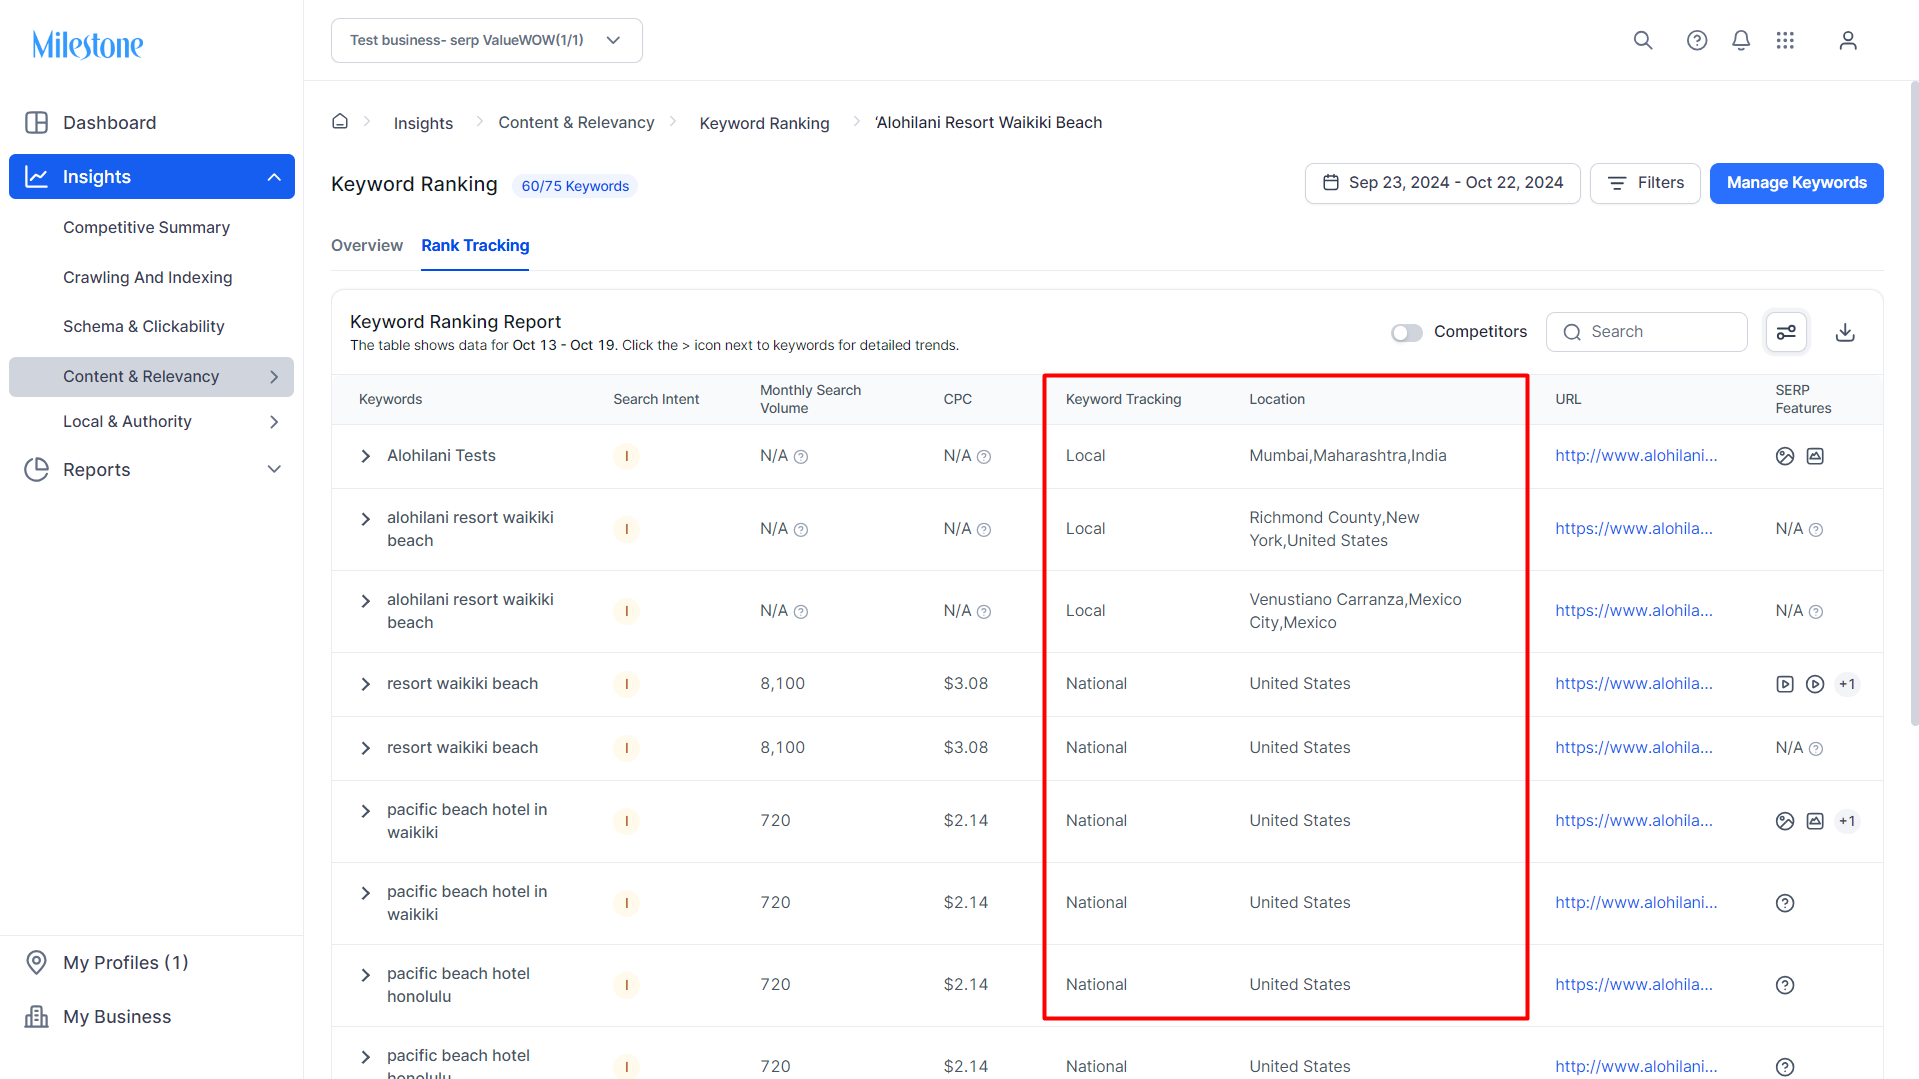Click the Location column header
Viewport: 1919px width, 1079px height.
[1276, 399]
